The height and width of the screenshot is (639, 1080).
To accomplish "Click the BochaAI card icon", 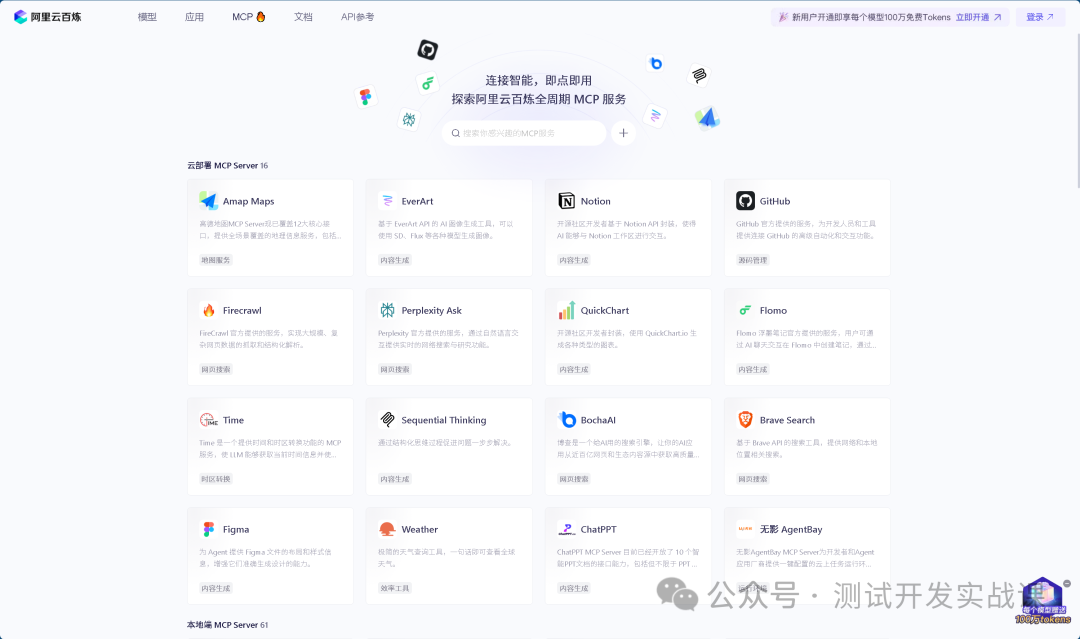I will [566, 419].
